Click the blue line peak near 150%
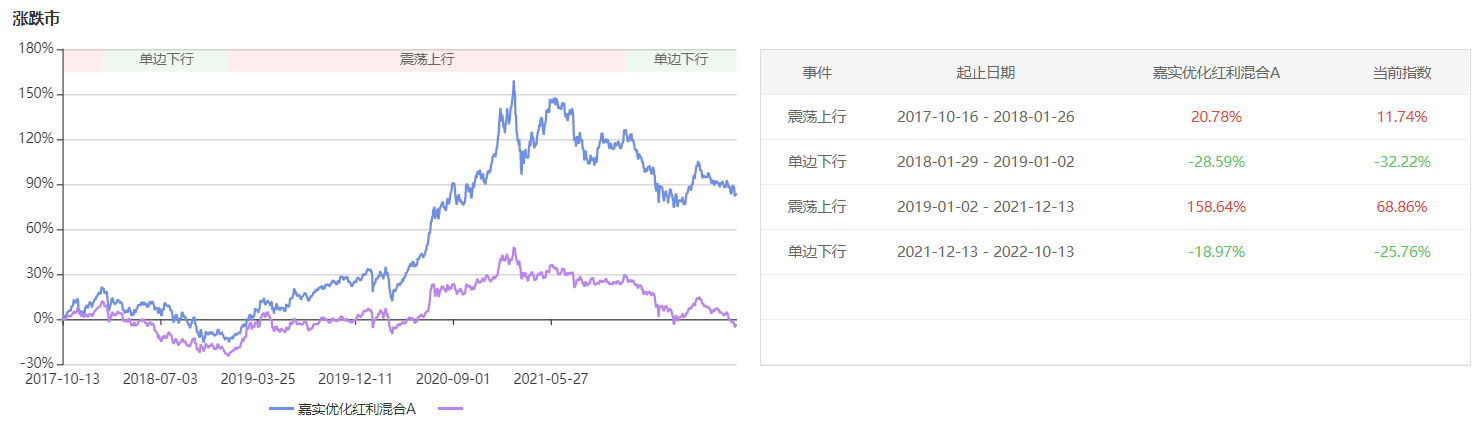The width and height of the screenshot is (1483, 428). 514,83
